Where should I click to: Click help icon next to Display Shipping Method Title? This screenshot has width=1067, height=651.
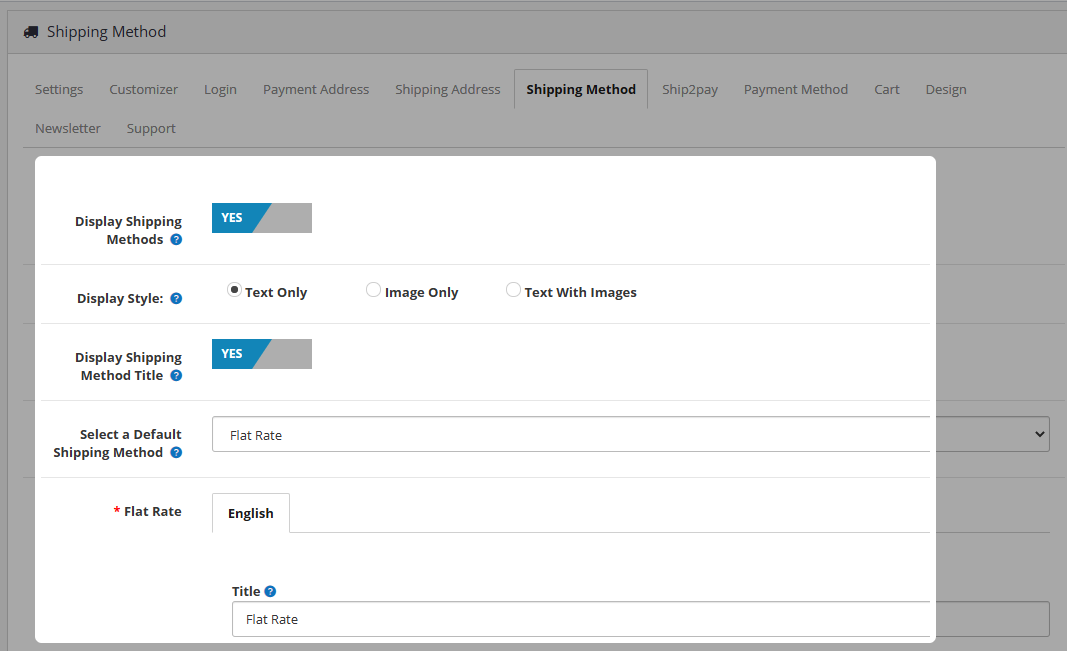point(176,376)
